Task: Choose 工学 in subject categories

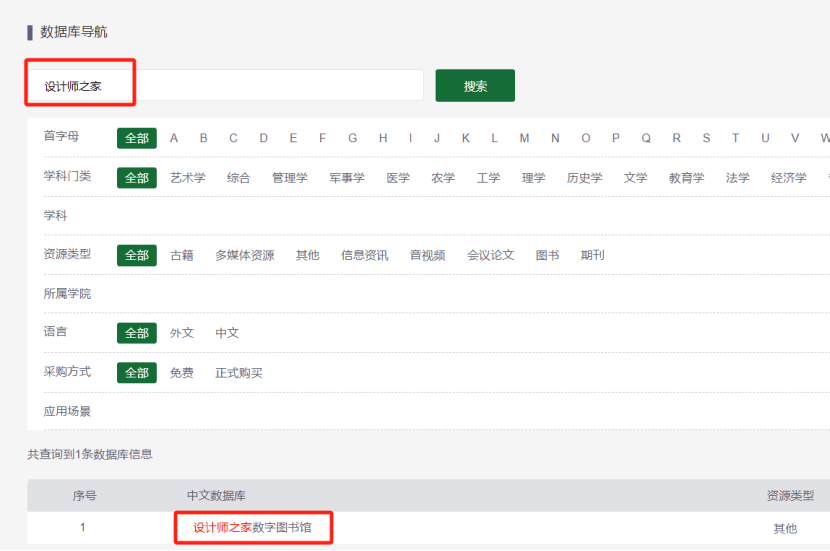Action: [x=488, y=178]
